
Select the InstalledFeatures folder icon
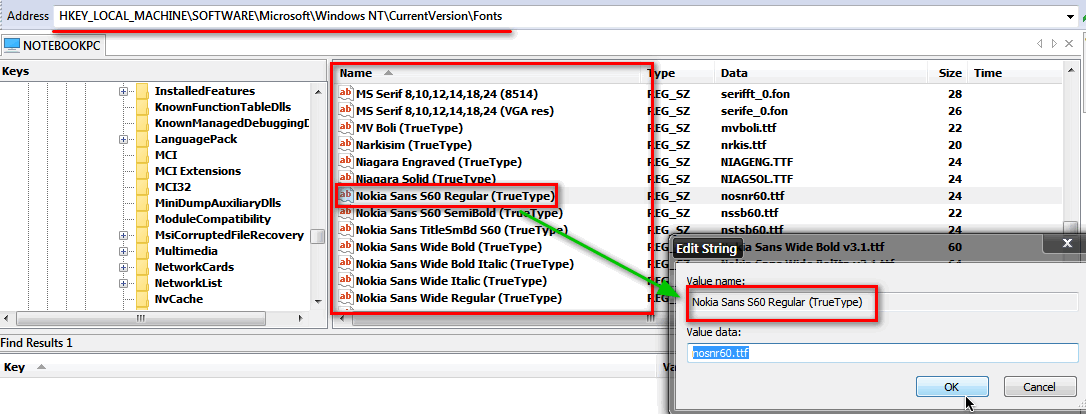pyautogui.click(x=143, y=91)
